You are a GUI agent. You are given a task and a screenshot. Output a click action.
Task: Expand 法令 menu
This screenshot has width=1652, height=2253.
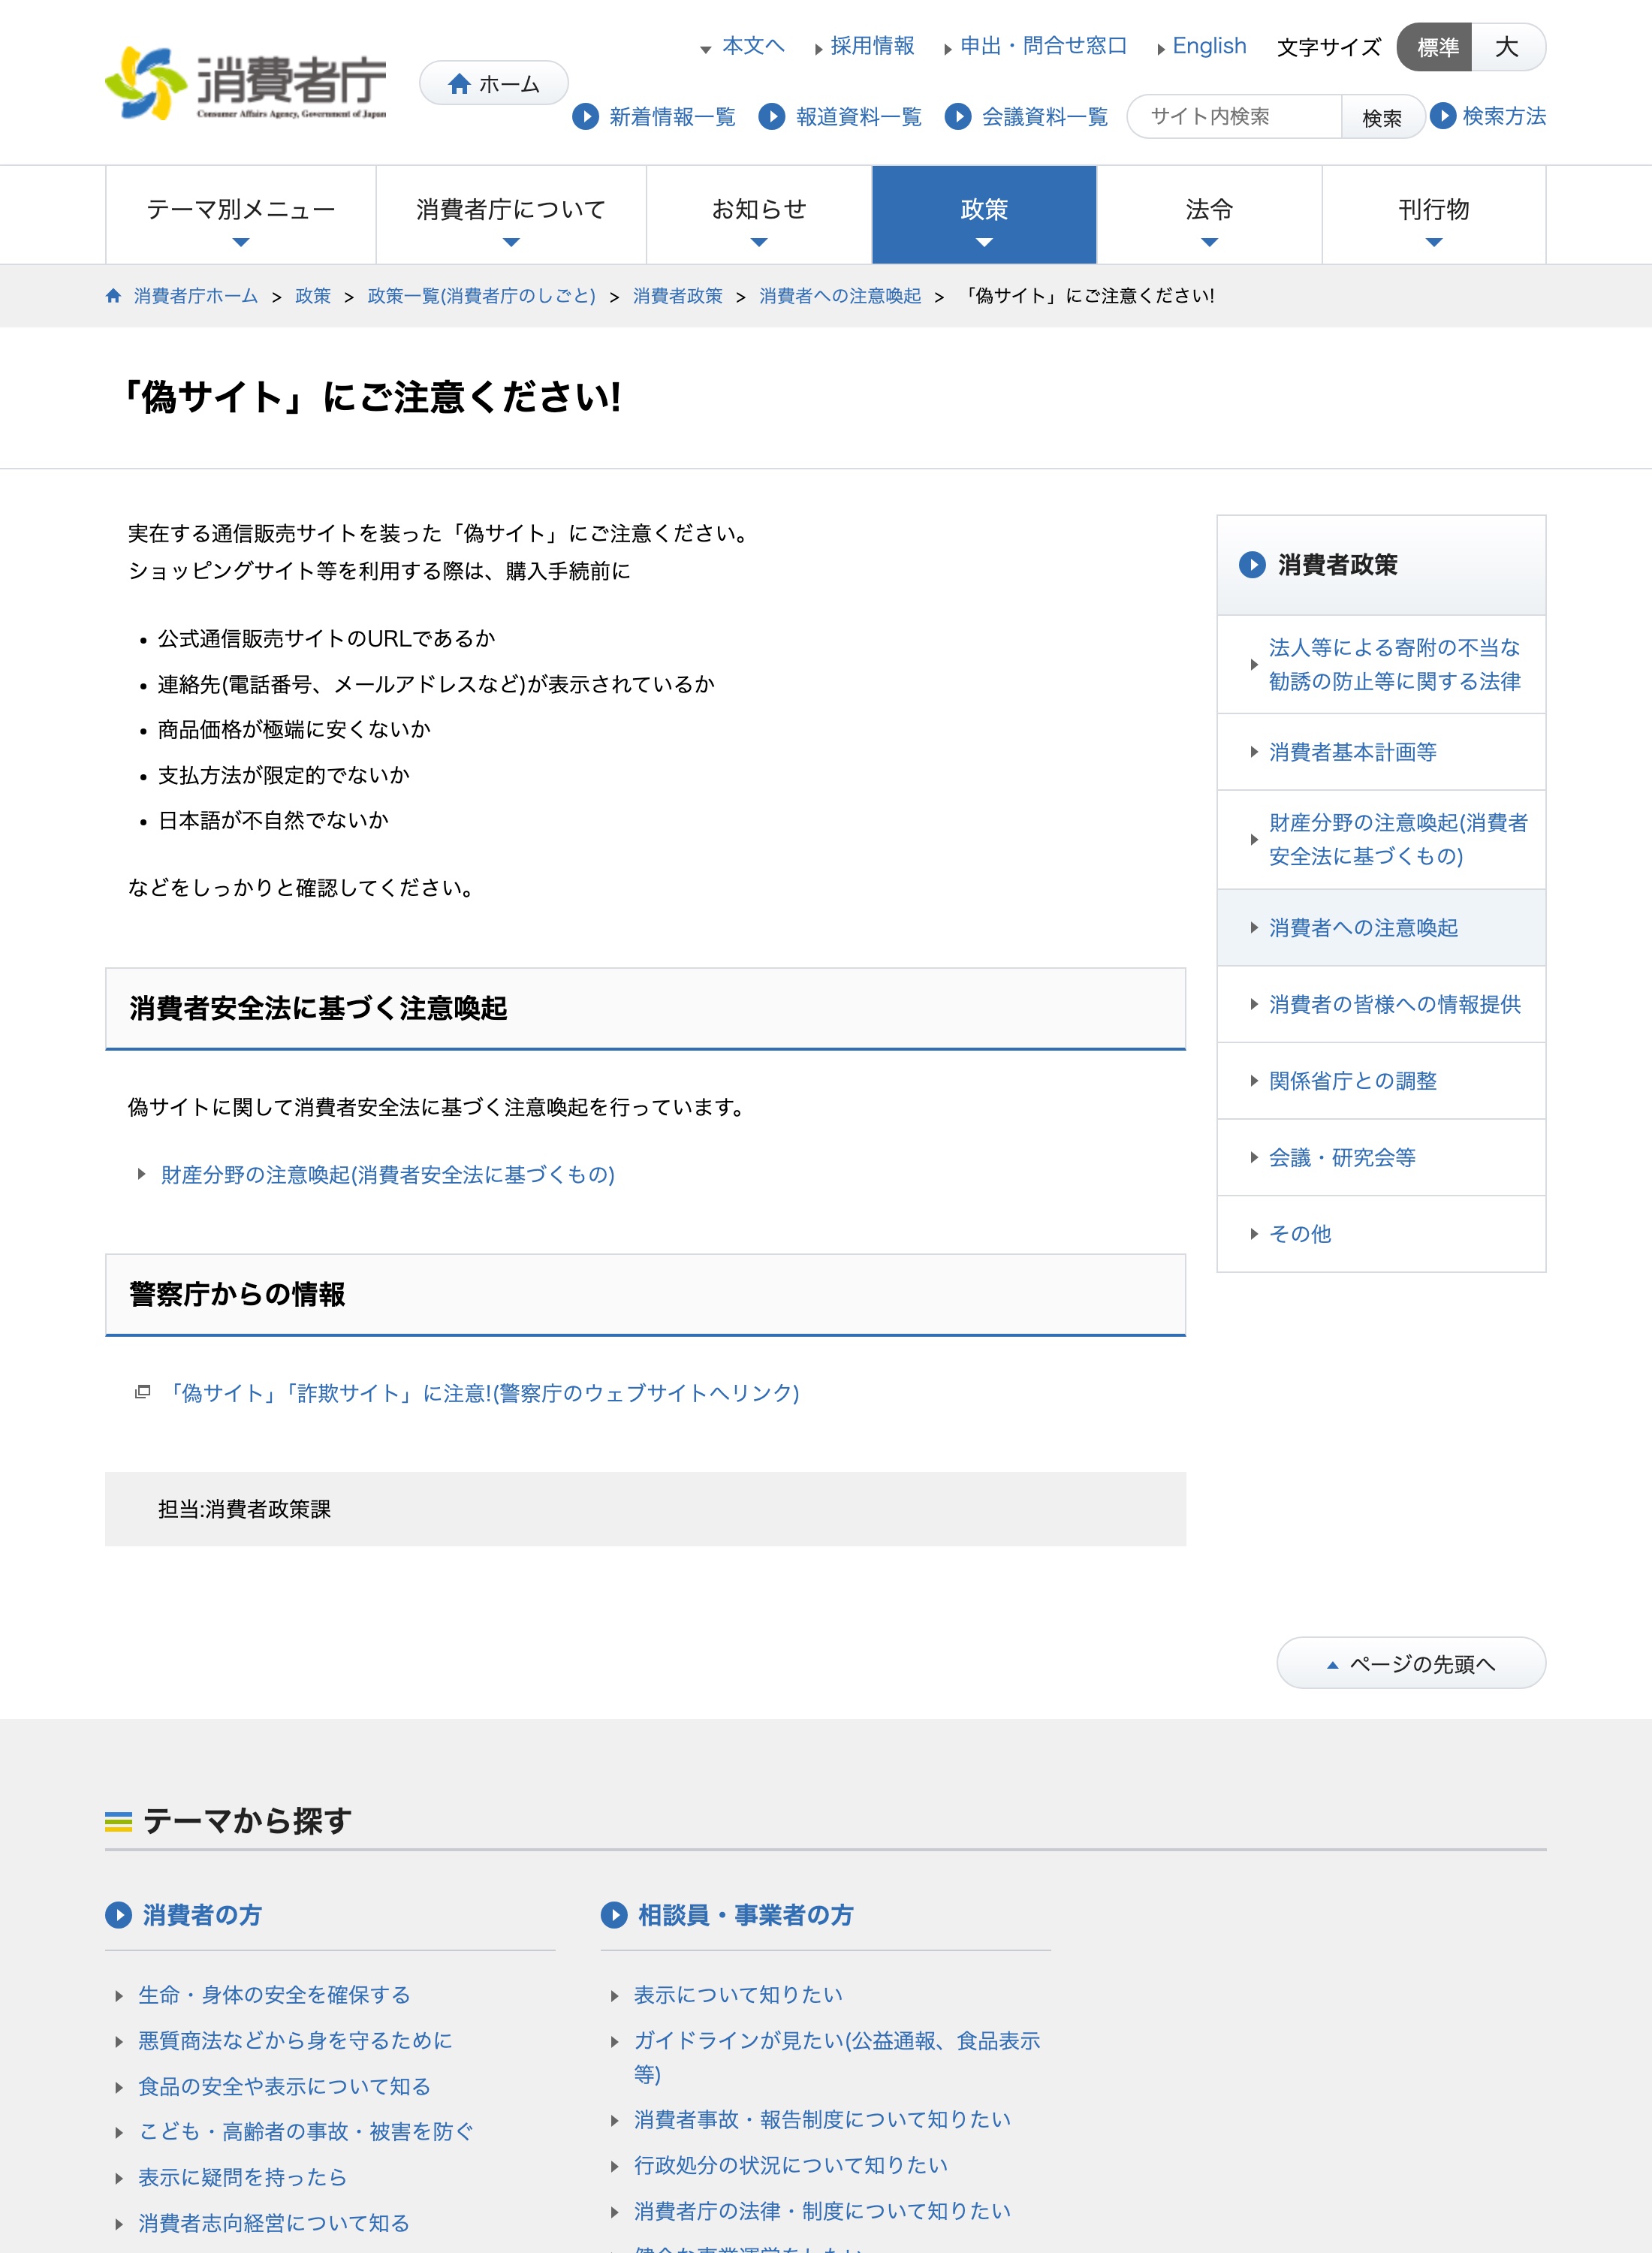point(1209,215)
